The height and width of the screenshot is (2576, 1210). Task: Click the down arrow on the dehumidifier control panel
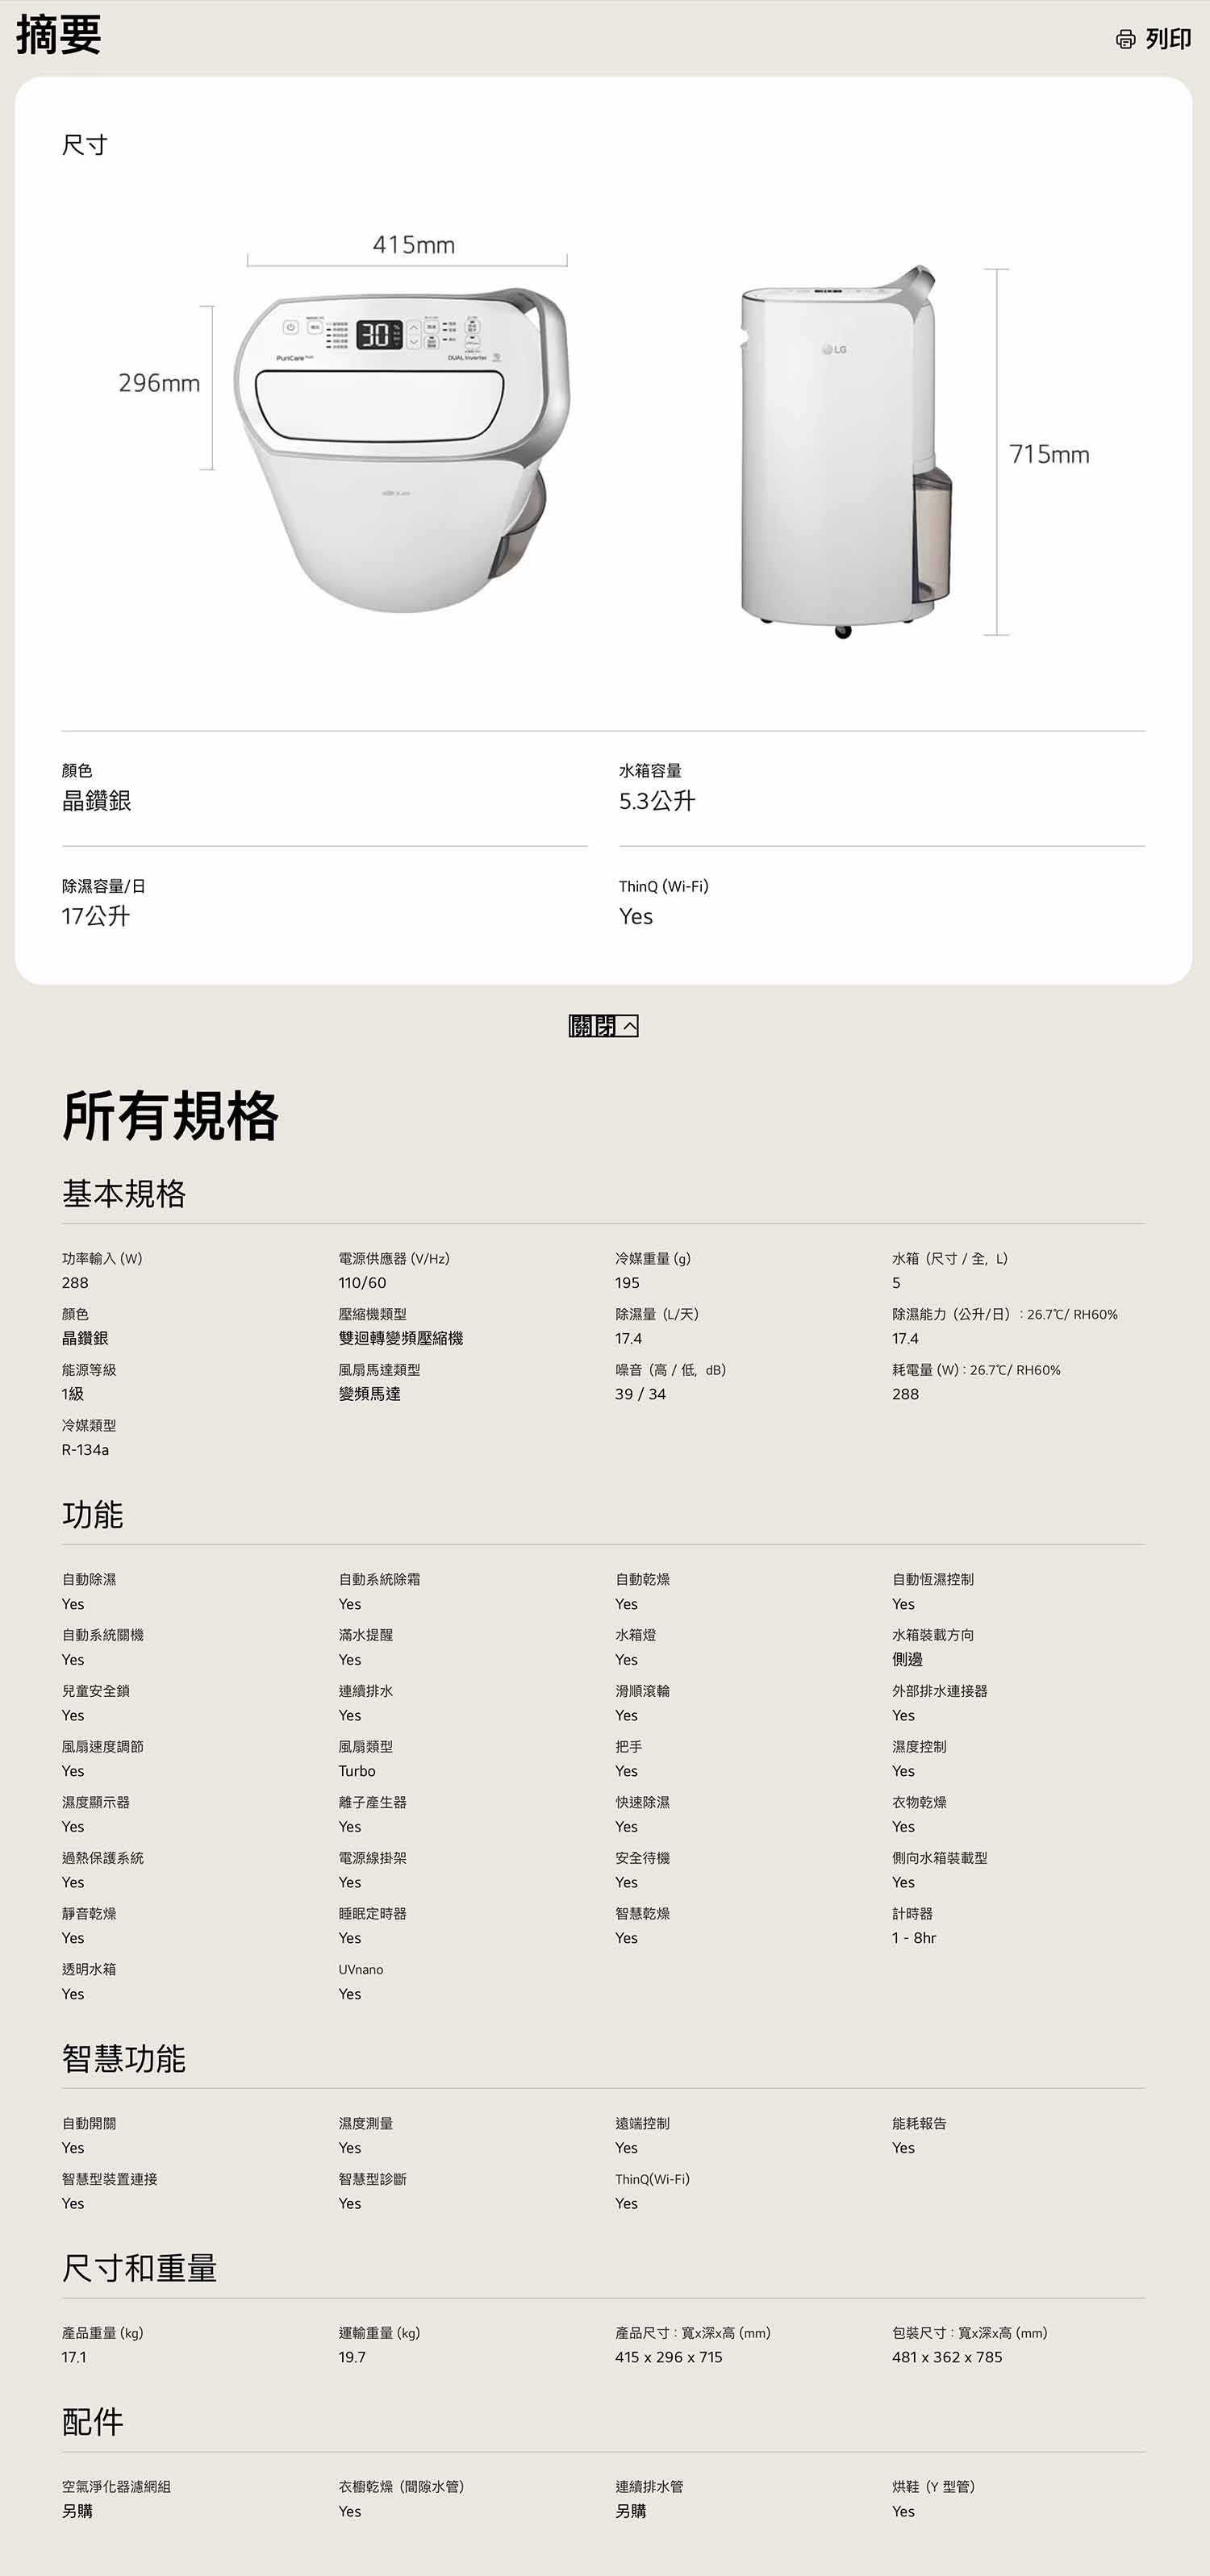pos(413,343)
